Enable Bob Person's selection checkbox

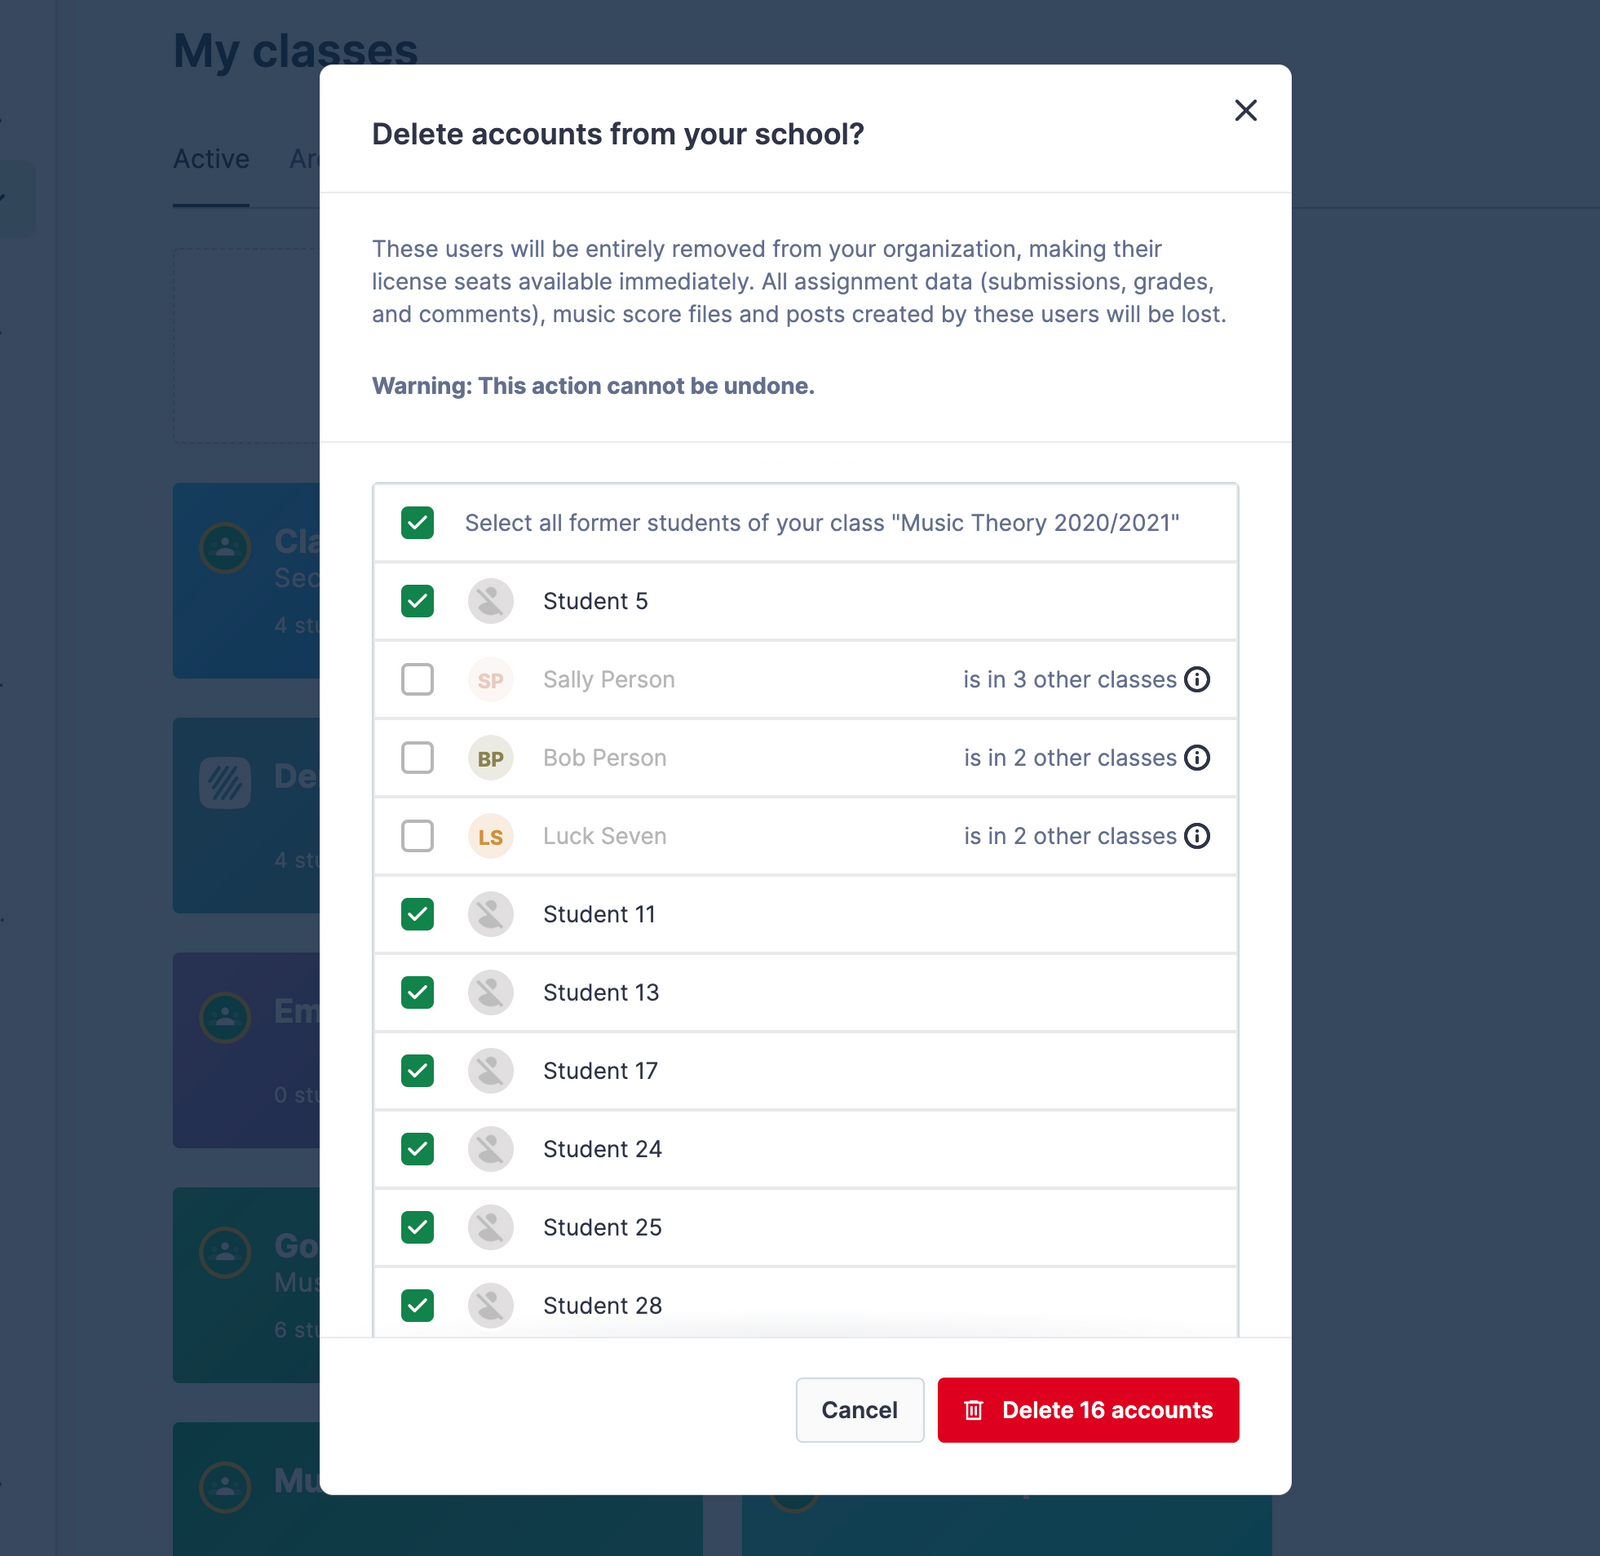pyautogui.click(x=417, y=757)
